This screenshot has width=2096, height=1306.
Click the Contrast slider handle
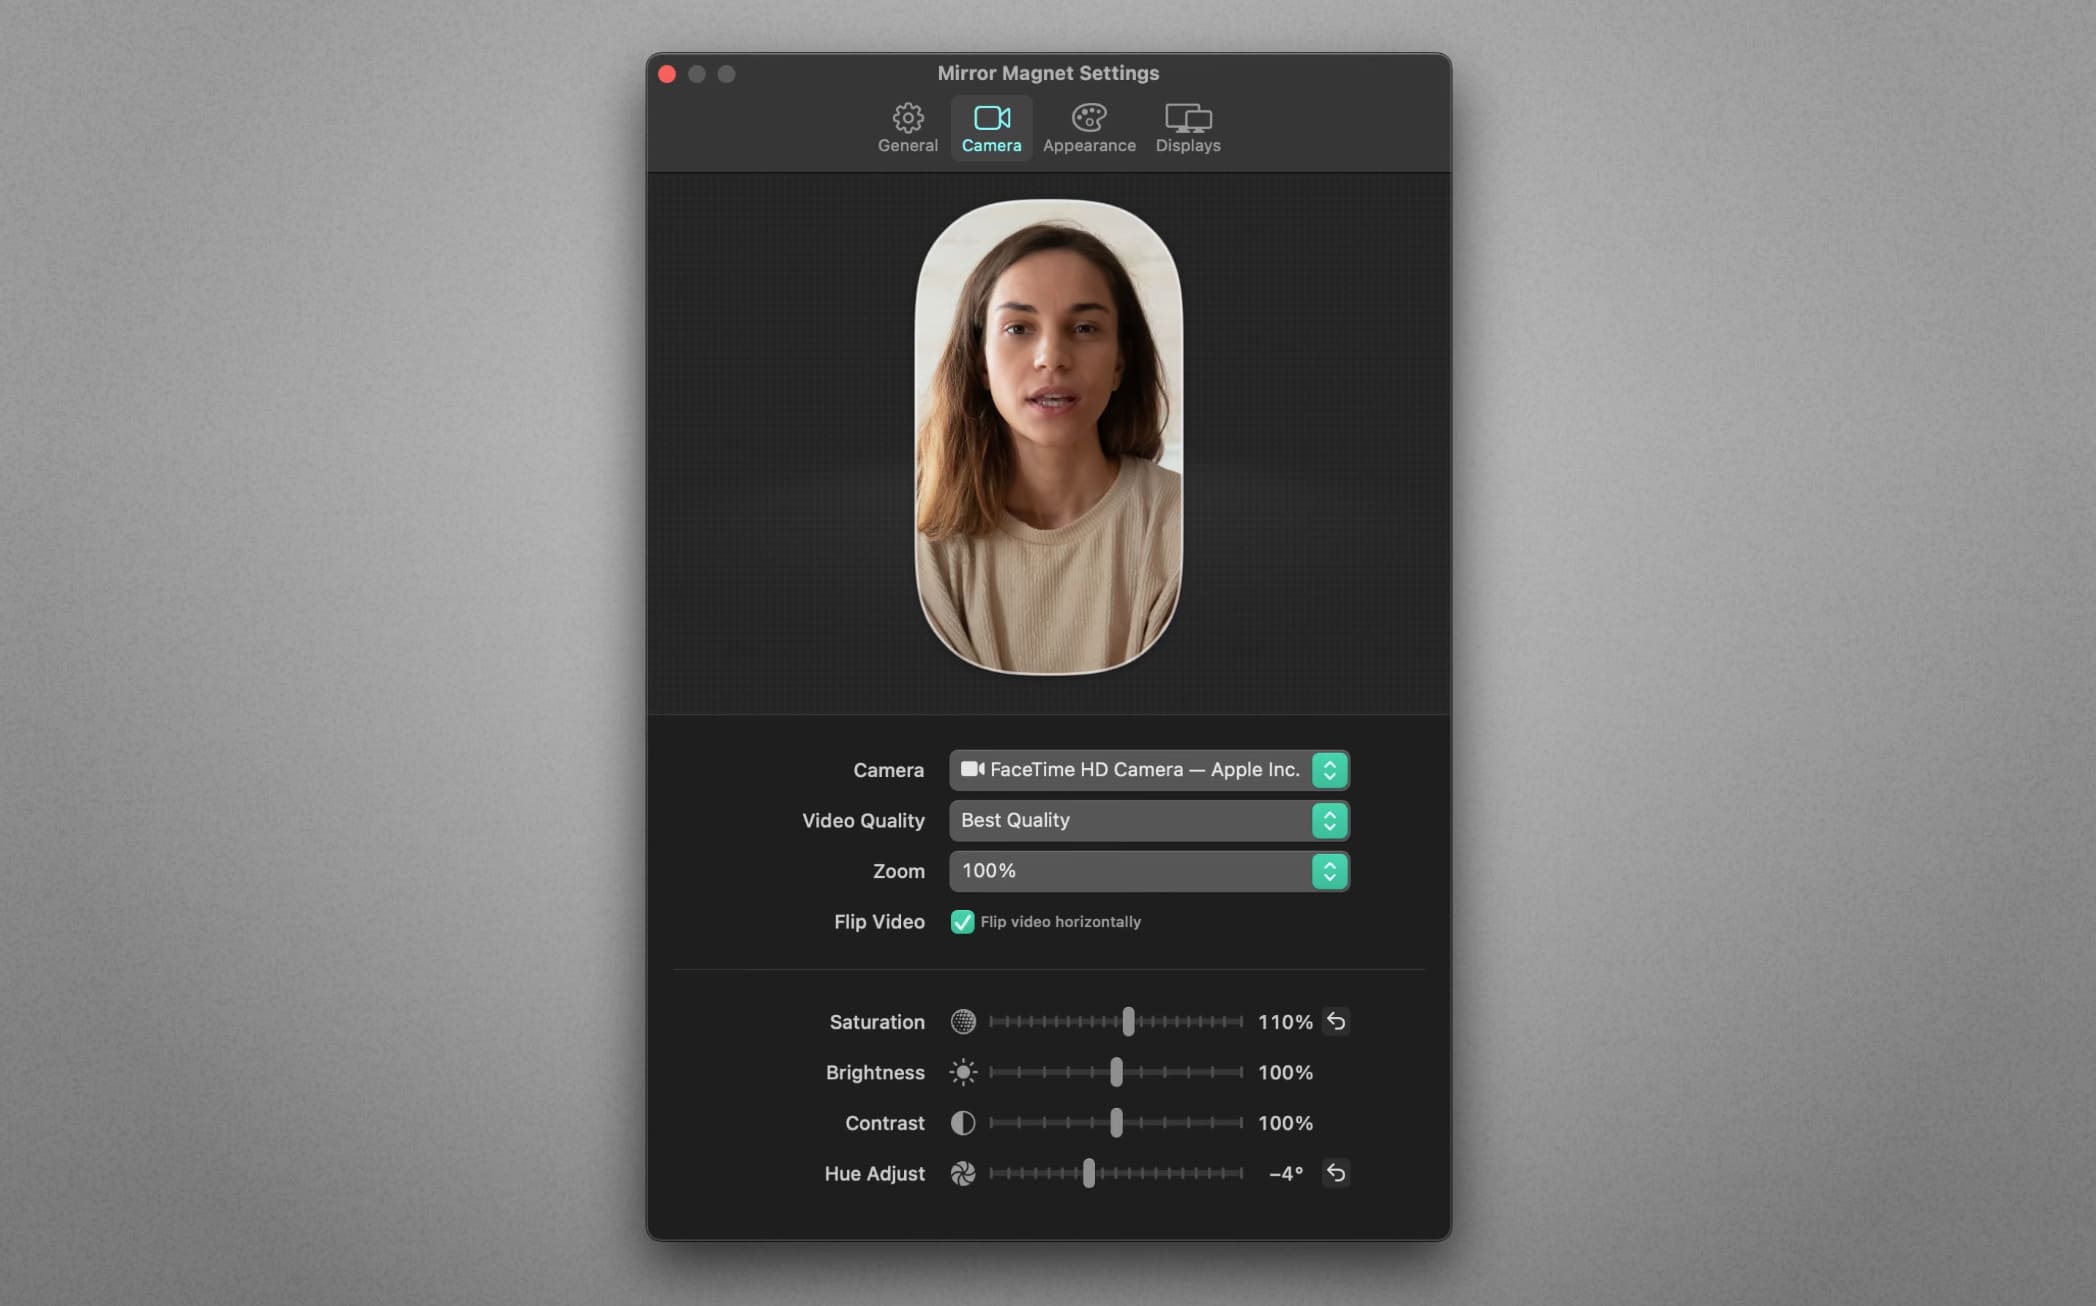click(x=1116, y=1123)
